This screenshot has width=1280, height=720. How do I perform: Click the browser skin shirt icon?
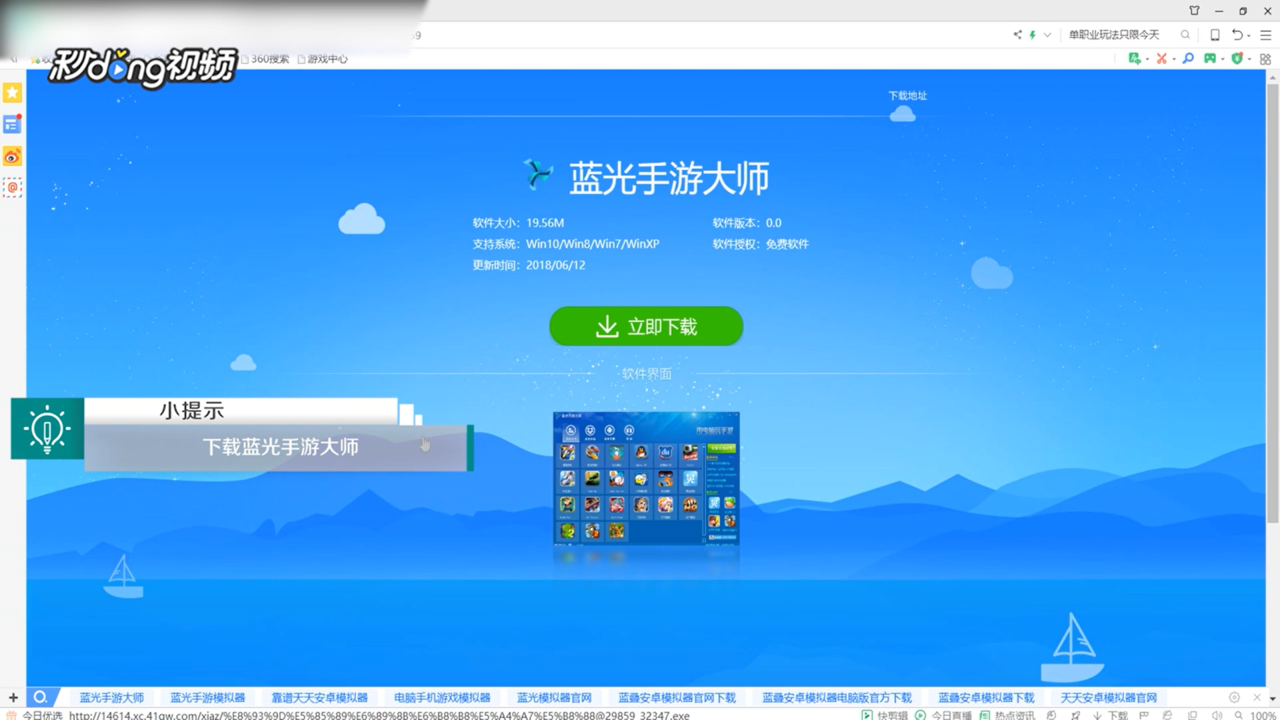click(1194, 11)
